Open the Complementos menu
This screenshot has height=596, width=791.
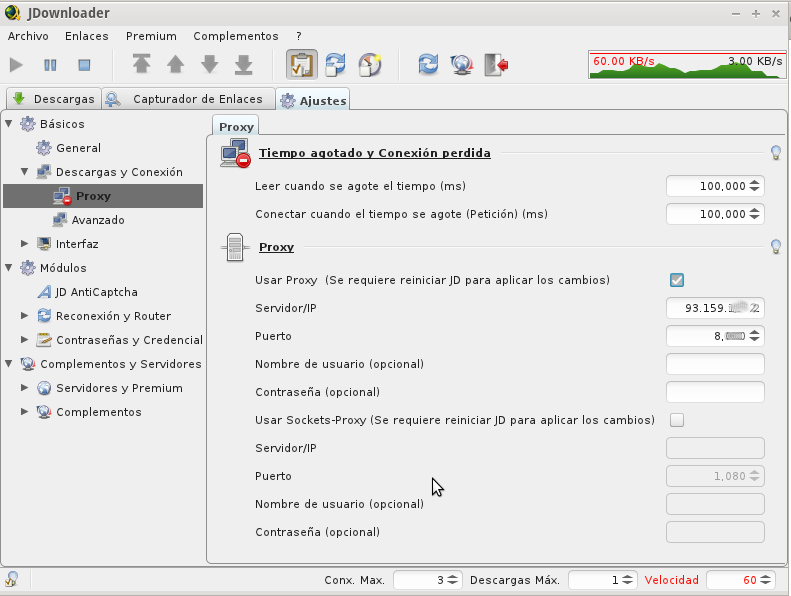pos(236,36)
